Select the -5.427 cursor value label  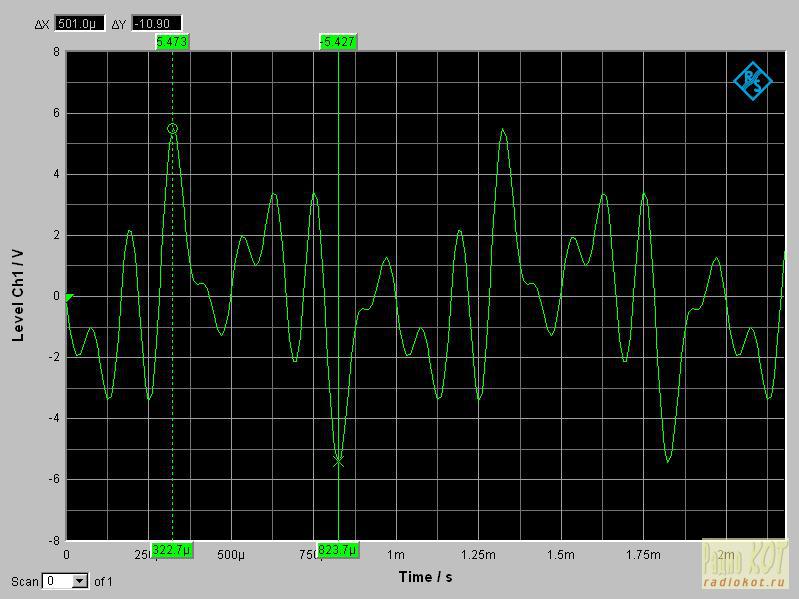[338, 42]
